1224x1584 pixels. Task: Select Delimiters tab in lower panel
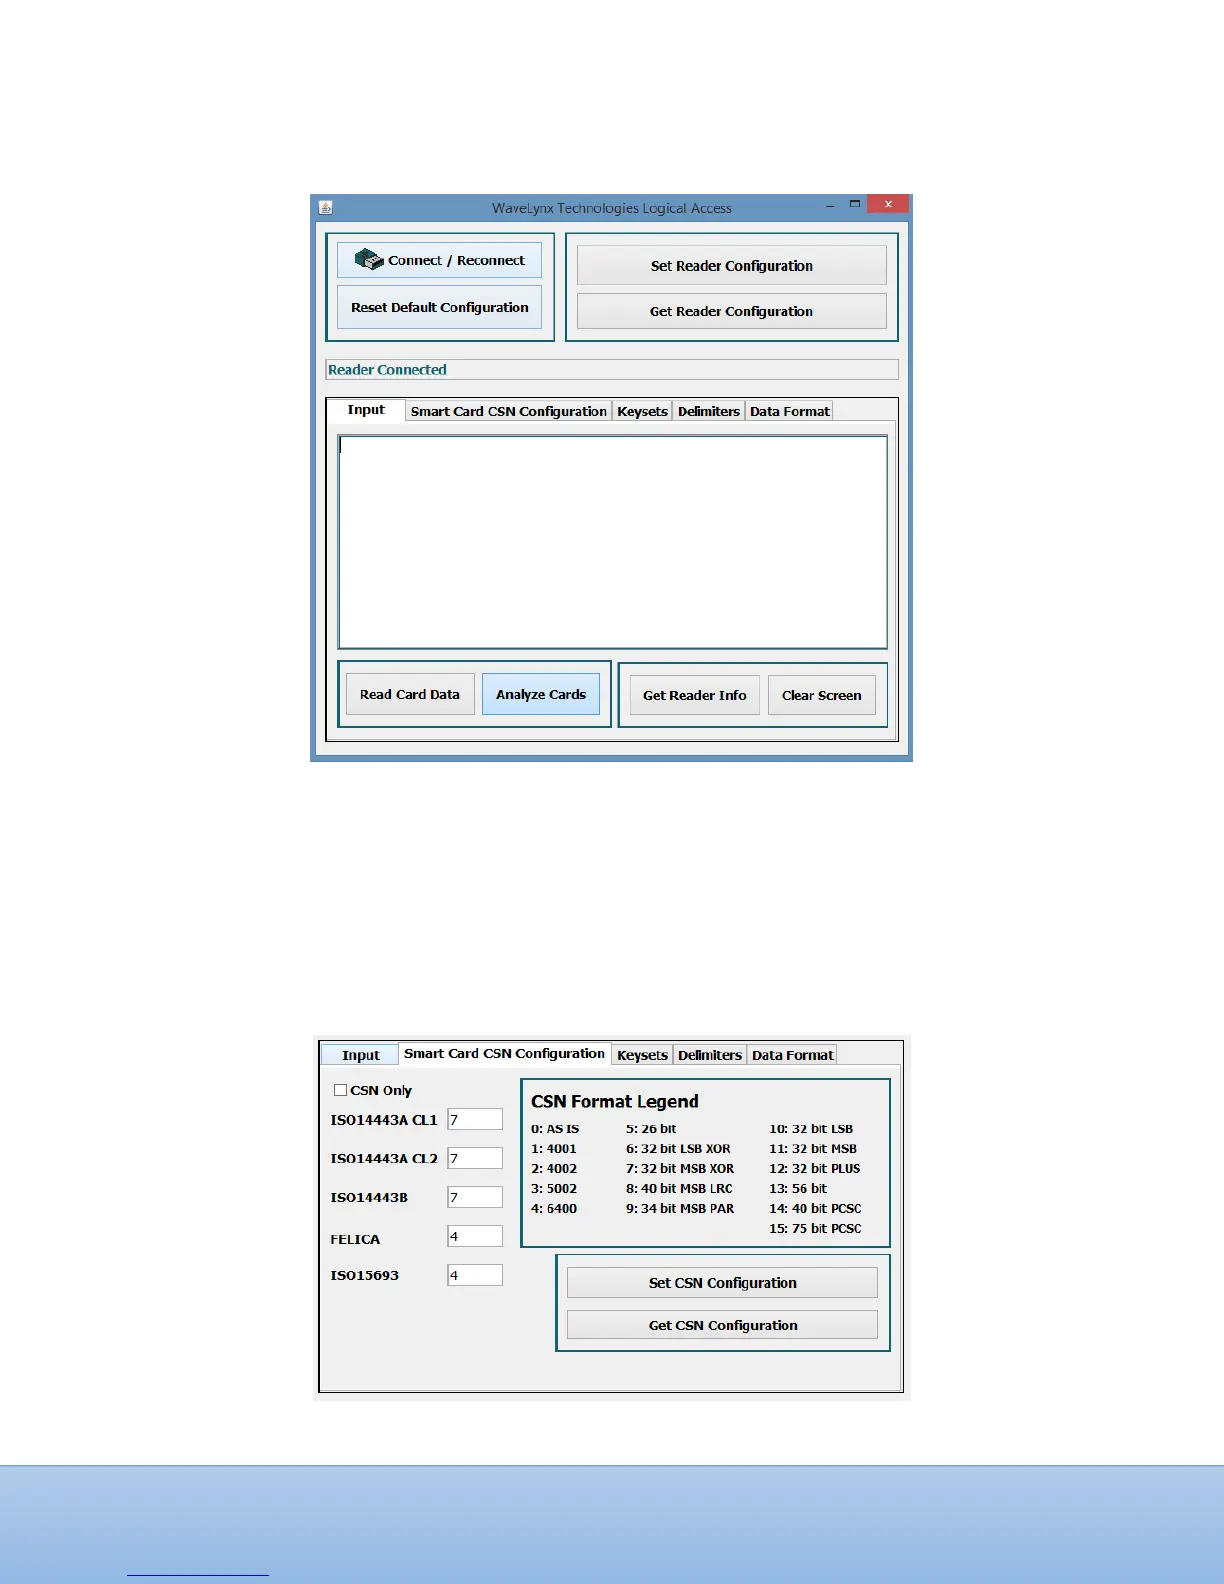[710, 1055]
